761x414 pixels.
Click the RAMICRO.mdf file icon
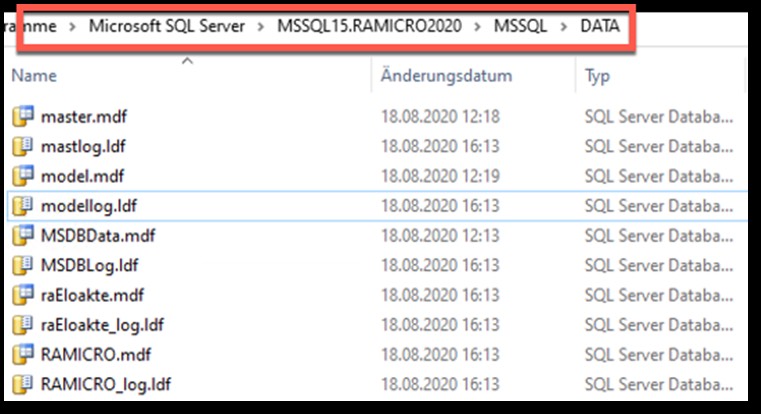pos(23,354)
